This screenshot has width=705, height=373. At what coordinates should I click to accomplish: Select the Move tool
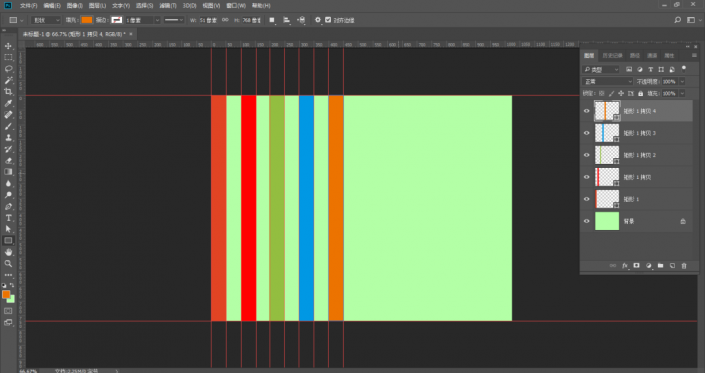8,46
